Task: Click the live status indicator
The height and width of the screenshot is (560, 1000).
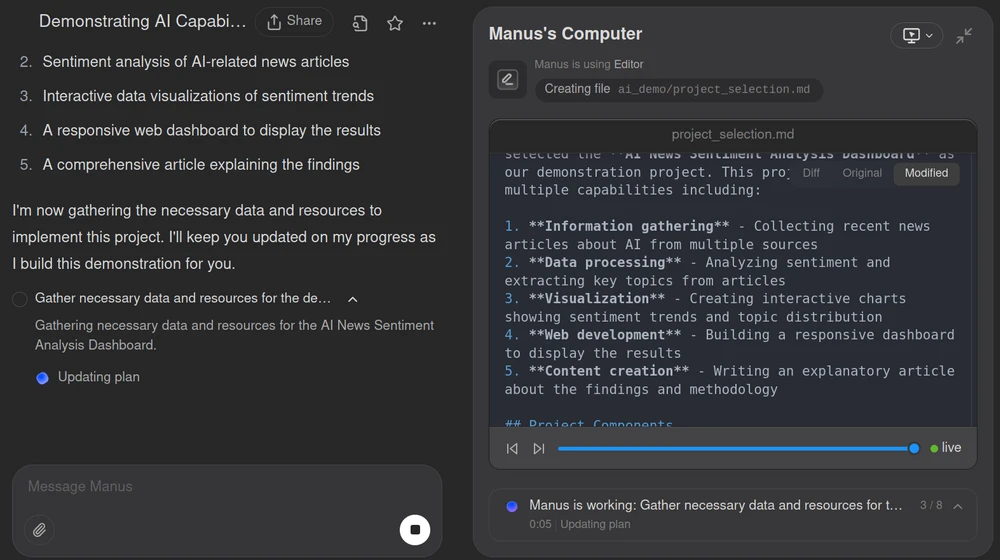Action: pos(945,448)
